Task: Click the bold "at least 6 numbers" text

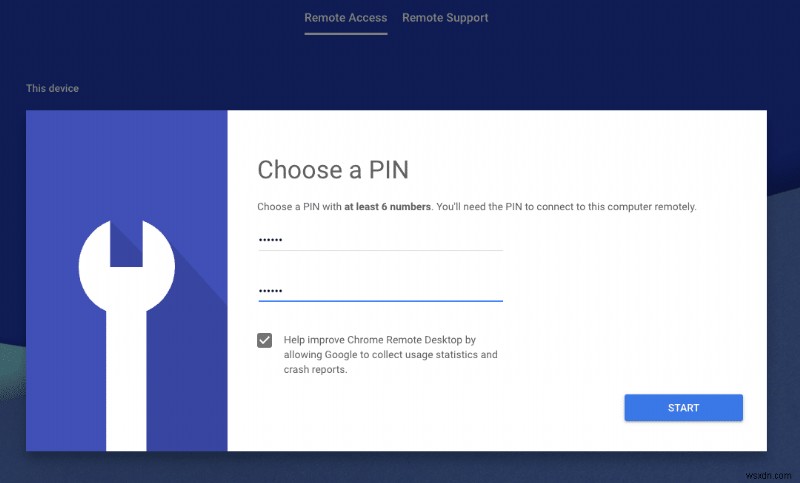Action: pos(388,207)
